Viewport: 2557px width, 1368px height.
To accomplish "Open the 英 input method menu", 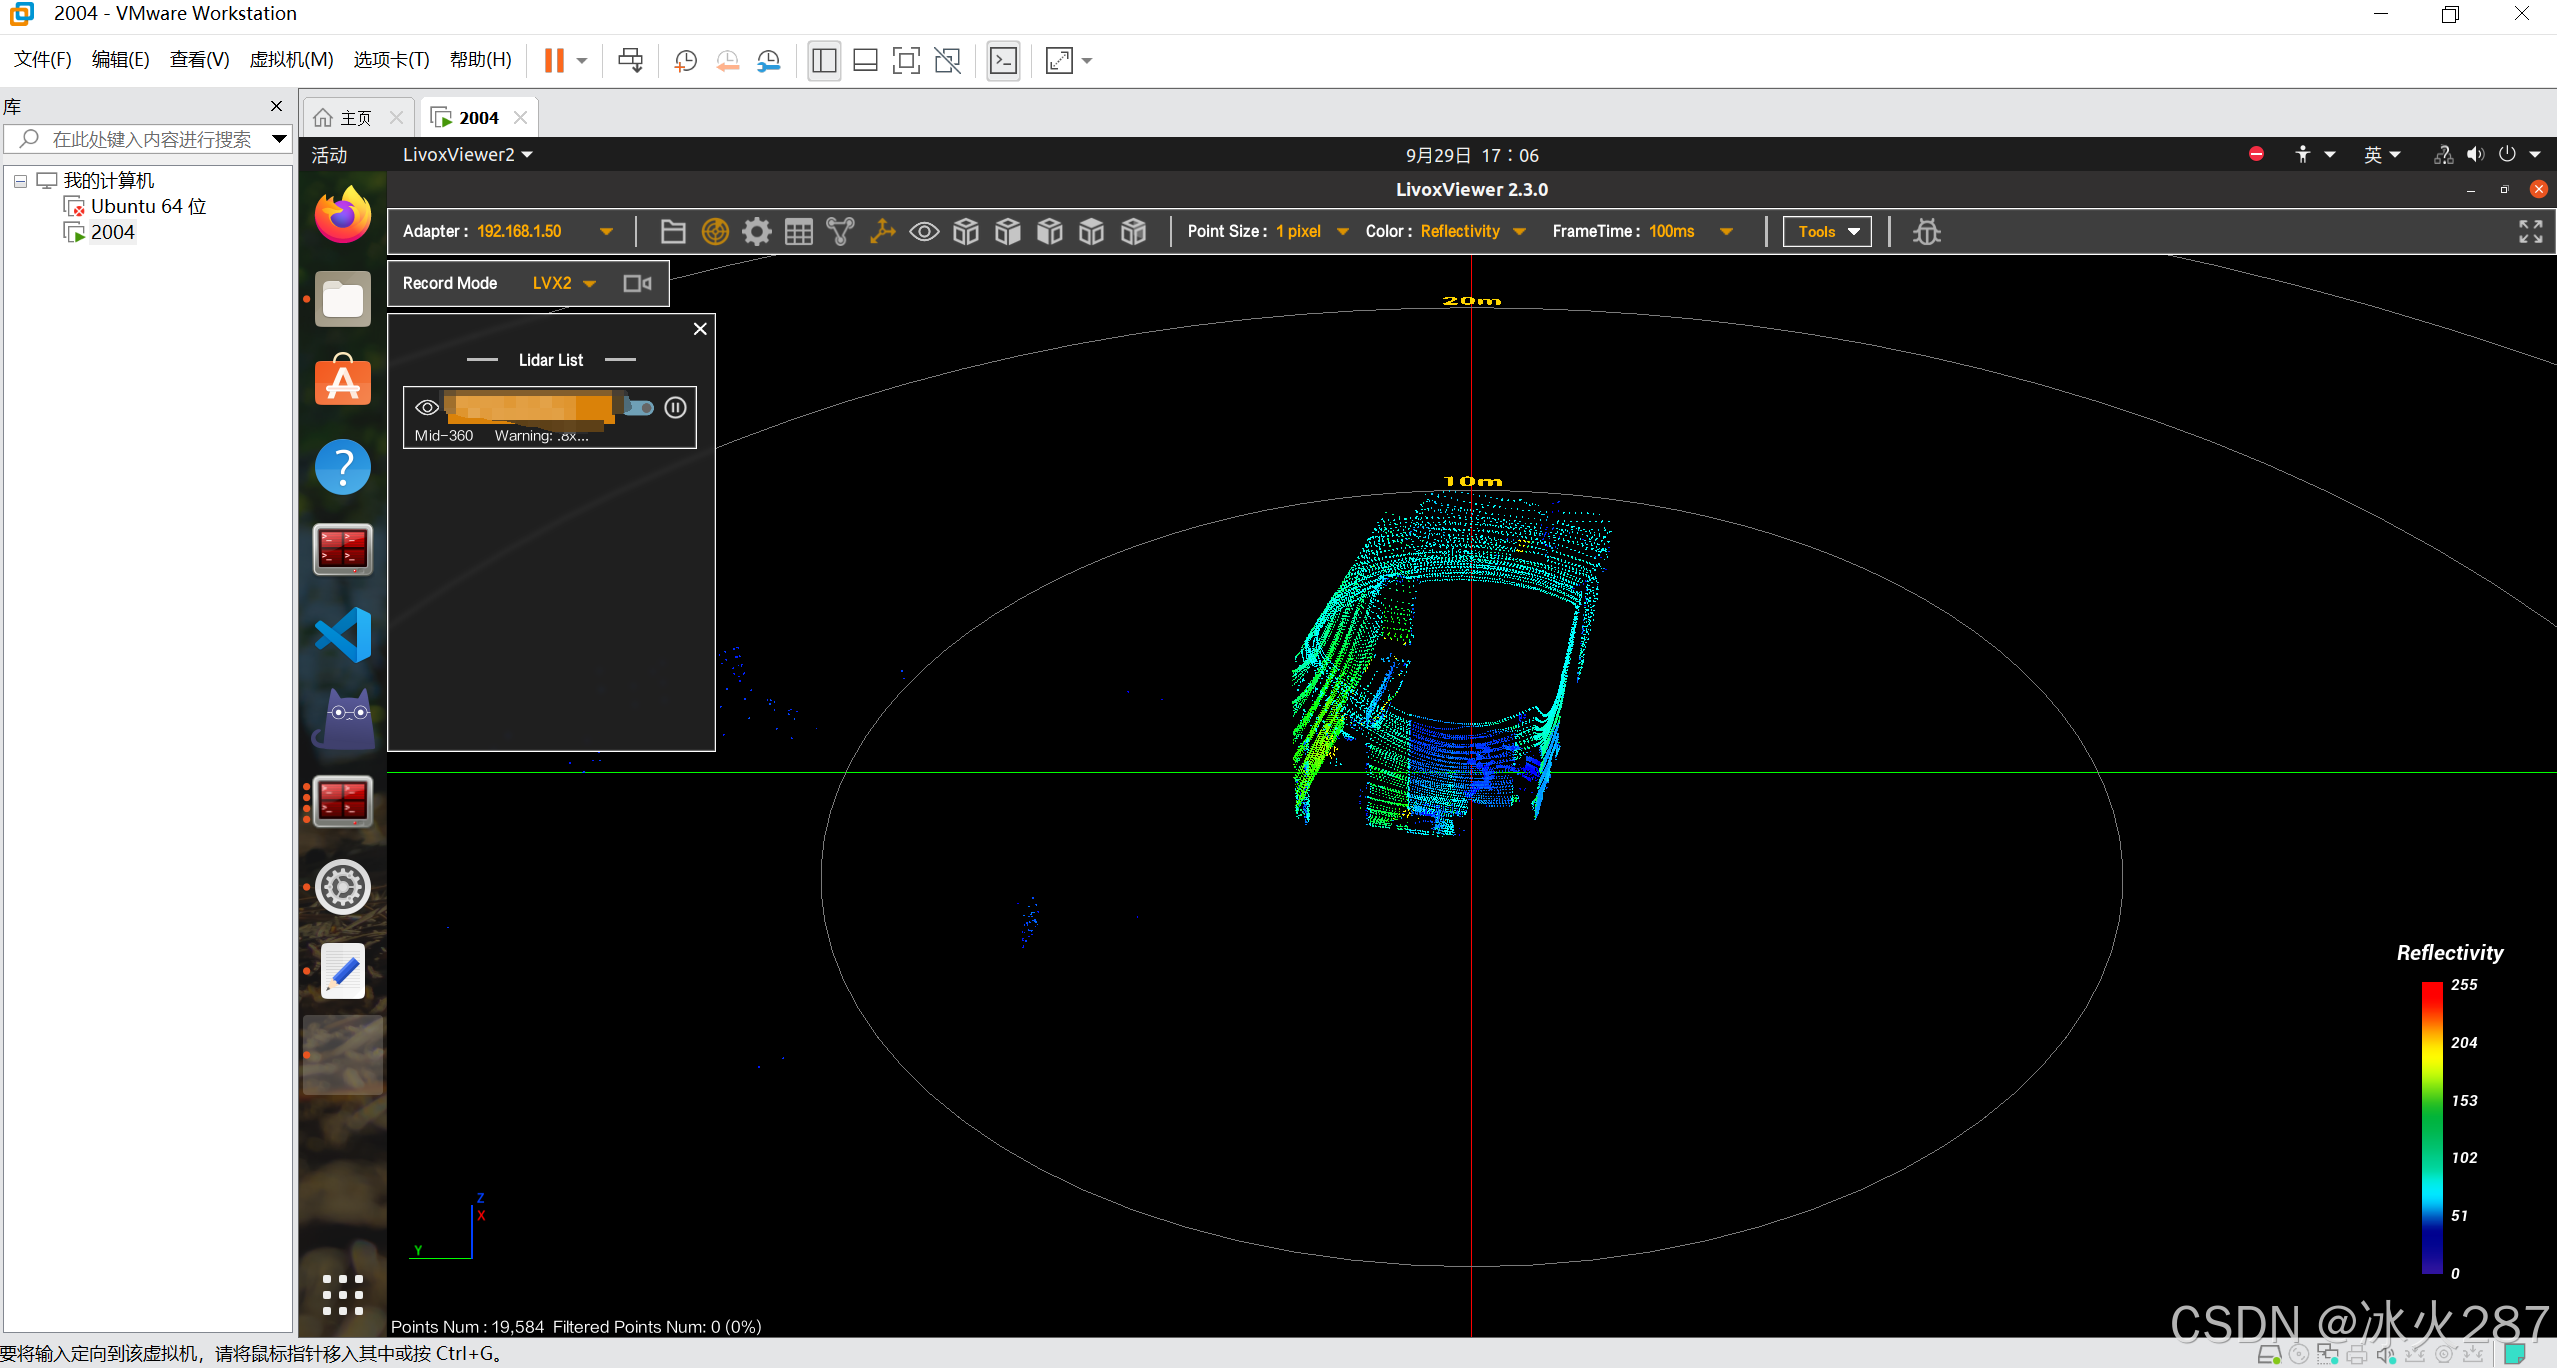I will [2383, 155].
